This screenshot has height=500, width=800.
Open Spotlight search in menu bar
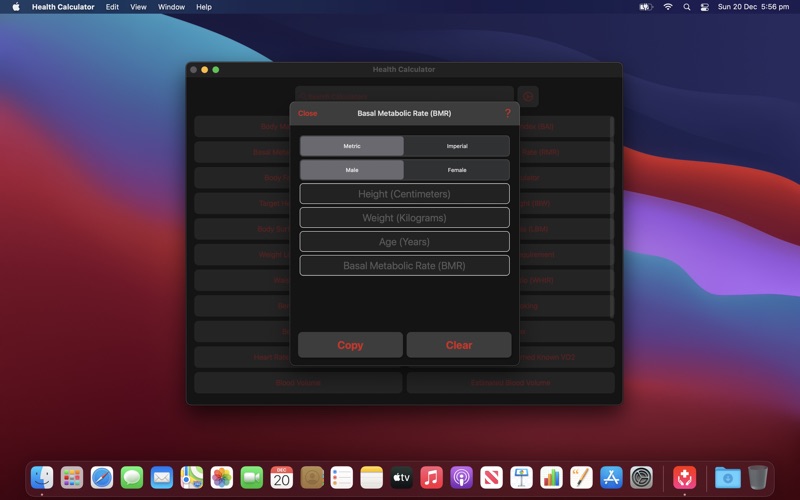[687, 7]
